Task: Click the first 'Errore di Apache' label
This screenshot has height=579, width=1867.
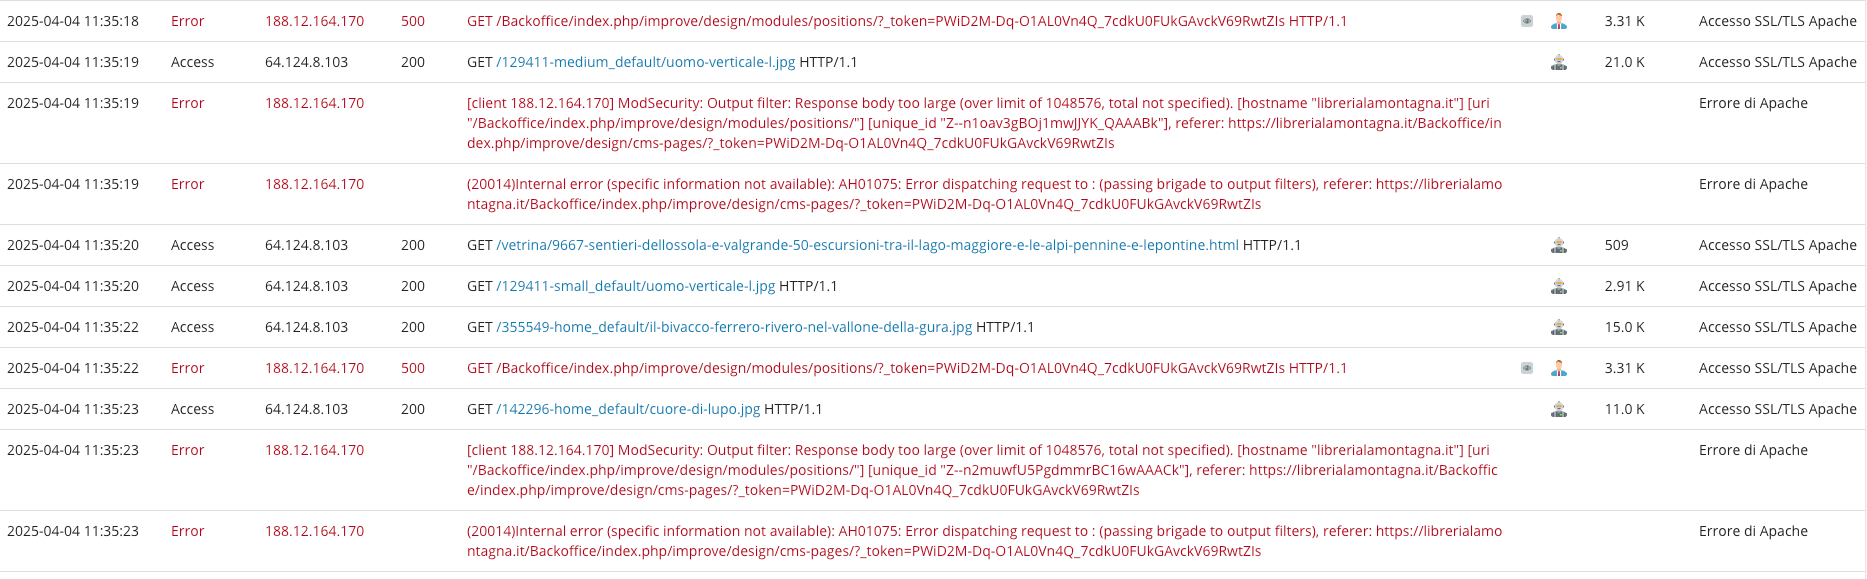Action: (1753, 103)
